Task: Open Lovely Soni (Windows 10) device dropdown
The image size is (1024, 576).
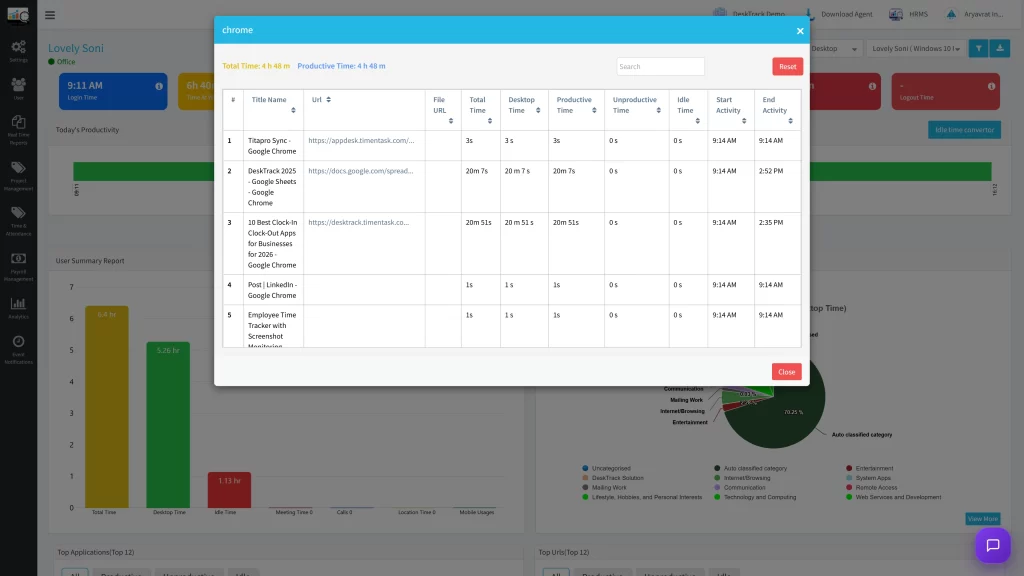Action: [916, 48]
